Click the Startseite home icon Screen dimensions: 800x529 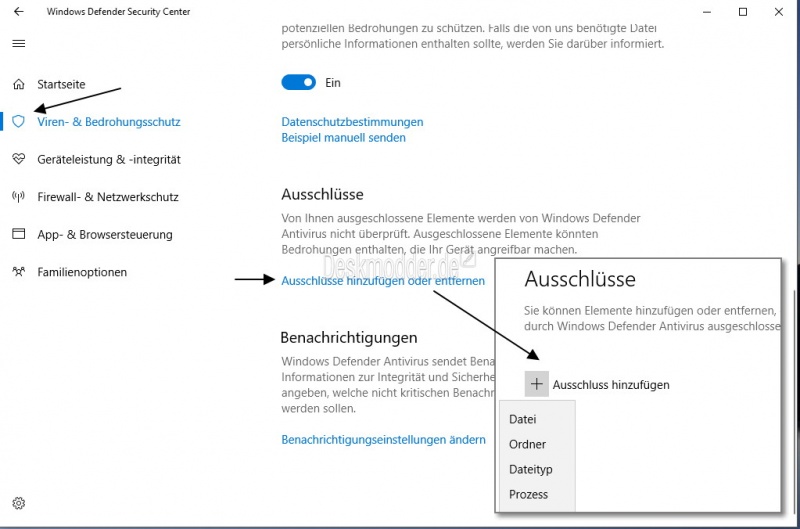(x=18, y=84)
